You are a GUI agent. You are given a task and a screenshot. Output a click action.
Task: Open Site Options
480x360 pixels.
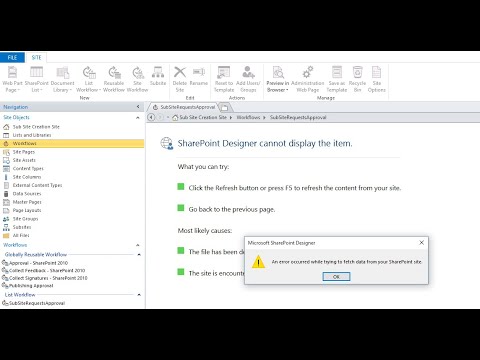[x=377, y=79]
